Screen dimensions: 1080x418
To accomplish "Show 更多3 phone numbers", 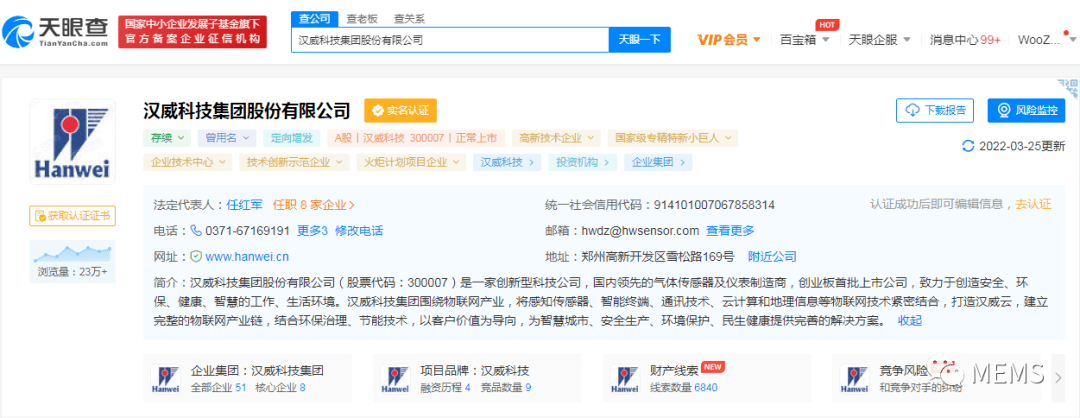I will tap(312, 231).
